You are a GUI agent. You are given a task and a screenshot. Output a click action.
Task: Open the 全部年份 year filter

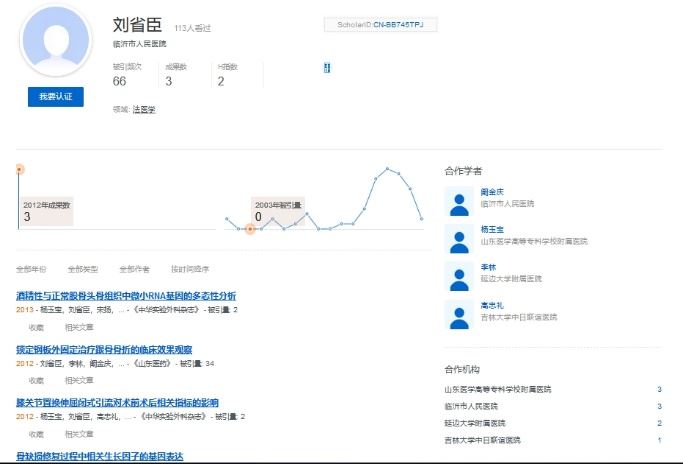[x=31, y=269]
